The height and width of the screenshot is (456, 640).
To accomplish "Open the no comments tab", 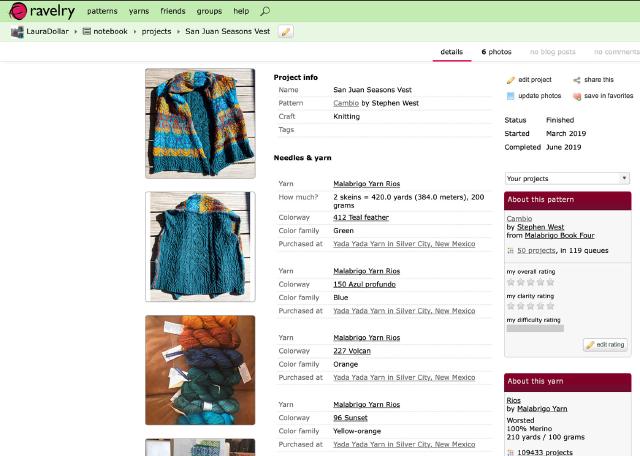I will pyautogui.click(x=616, y=52).
